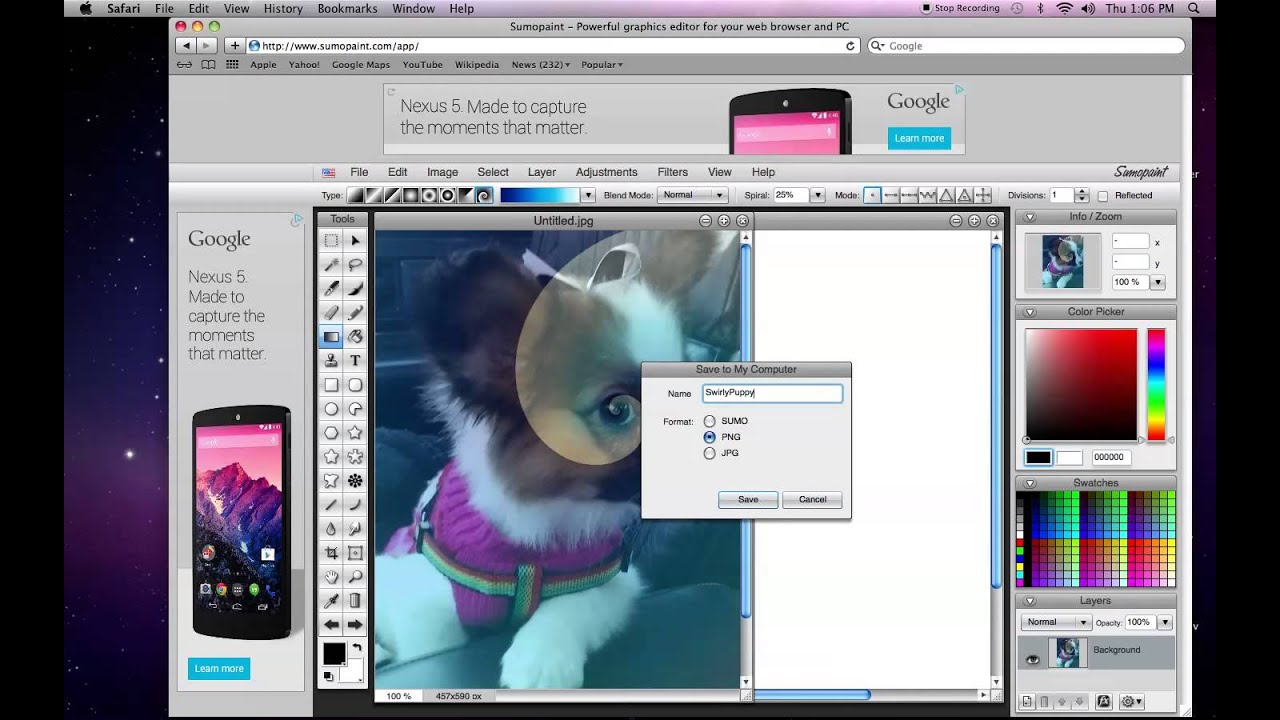Open the gradient preset dropdown arrow

[588, 195]
